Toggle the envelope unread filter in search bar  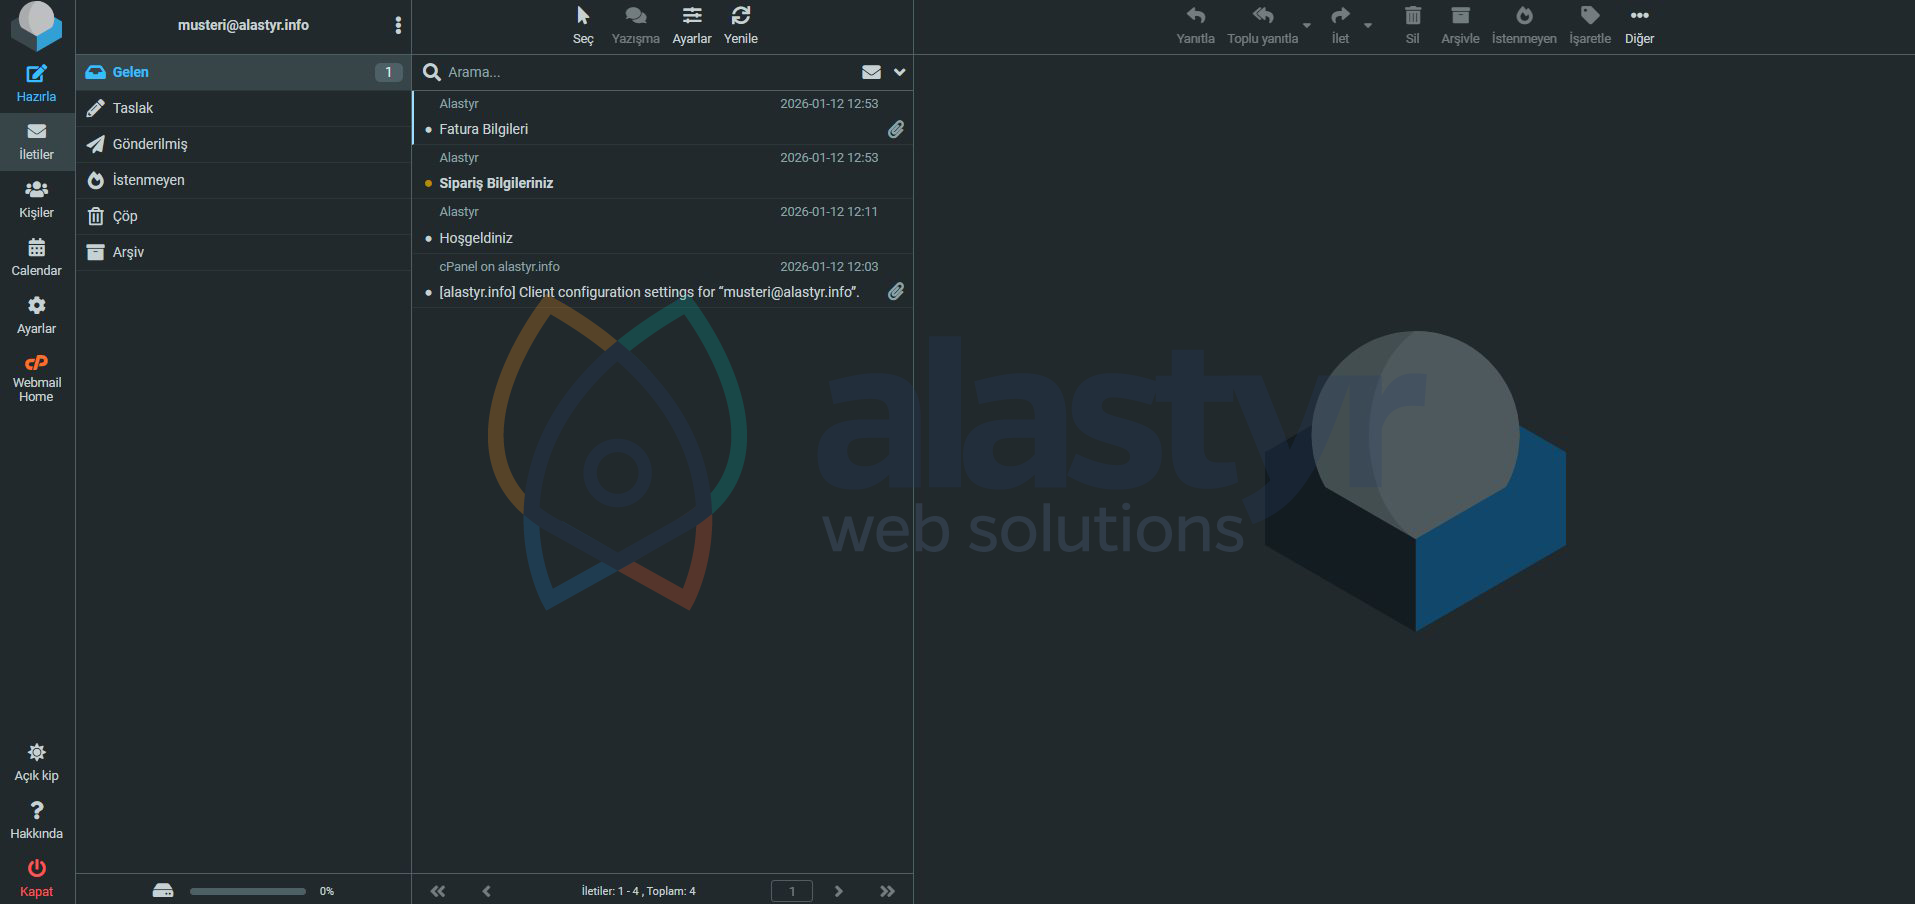871,72
